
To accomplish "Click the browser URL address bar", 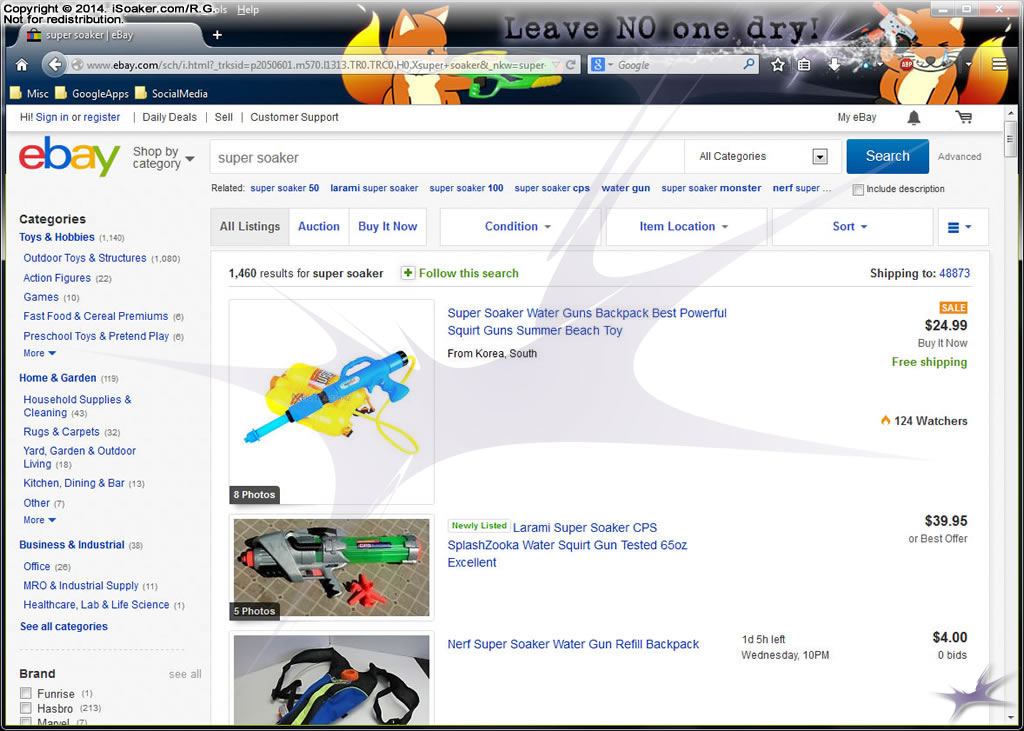I will coord(317,65).
